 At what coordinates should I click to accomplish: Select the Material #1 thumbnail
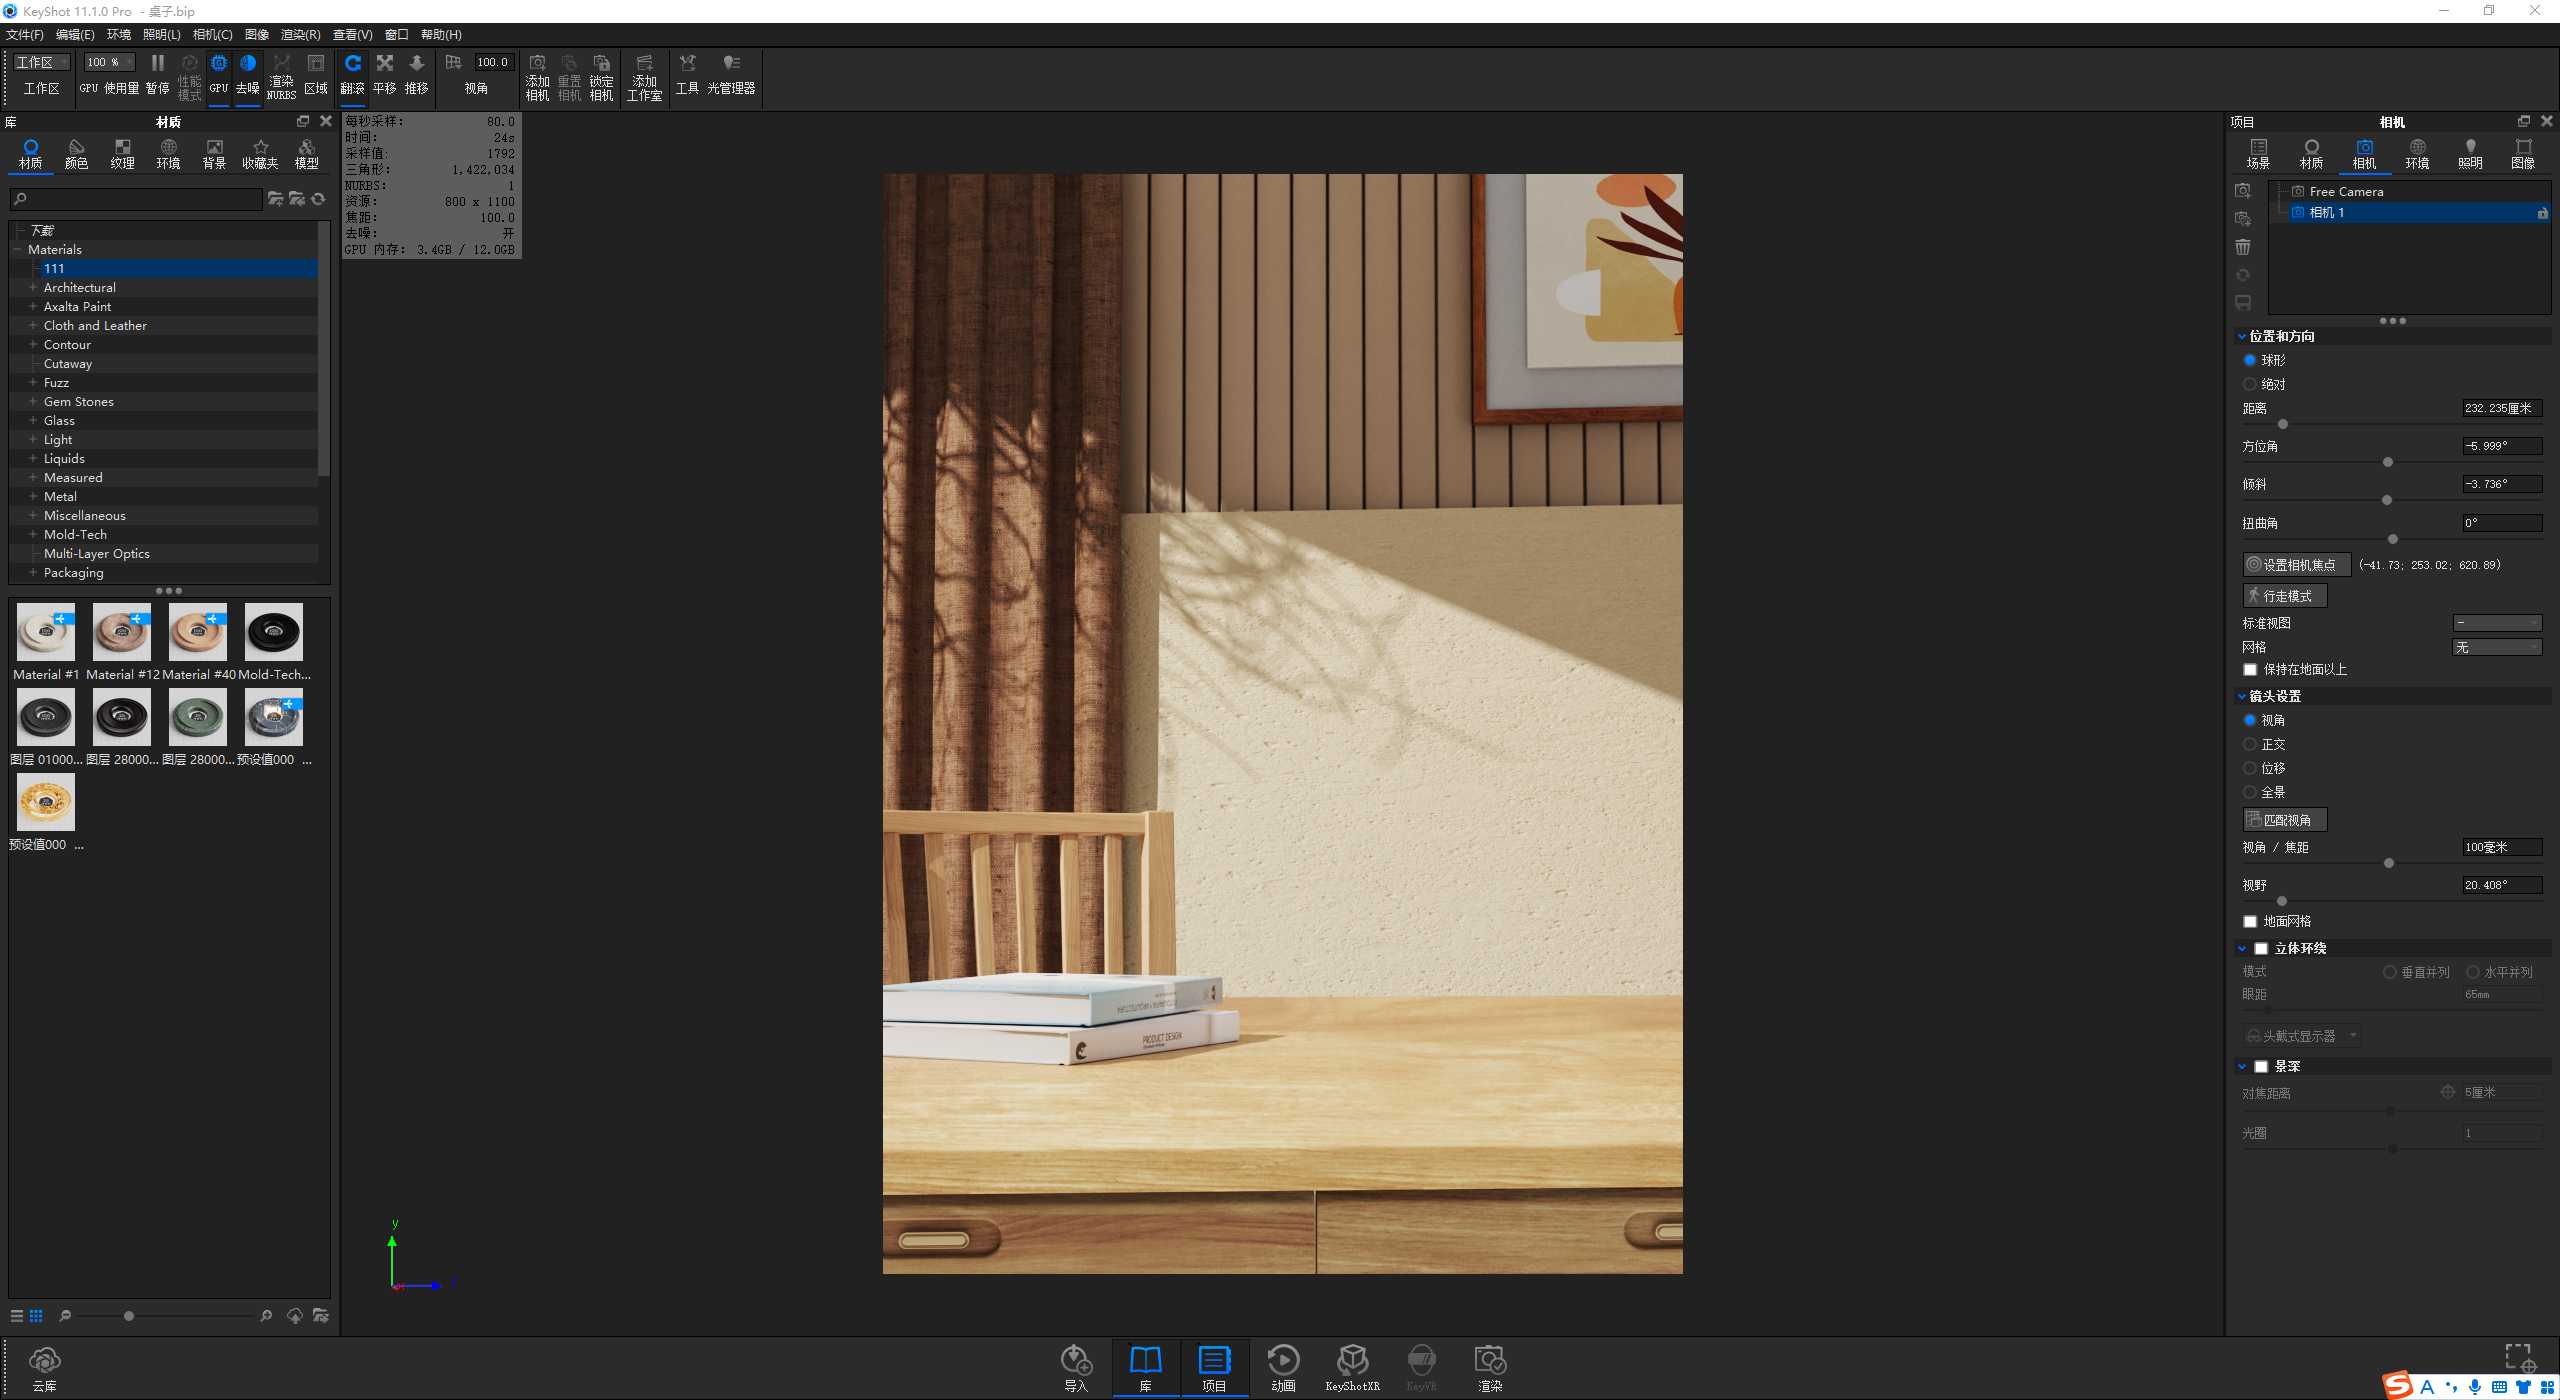[x=45, y=632]
